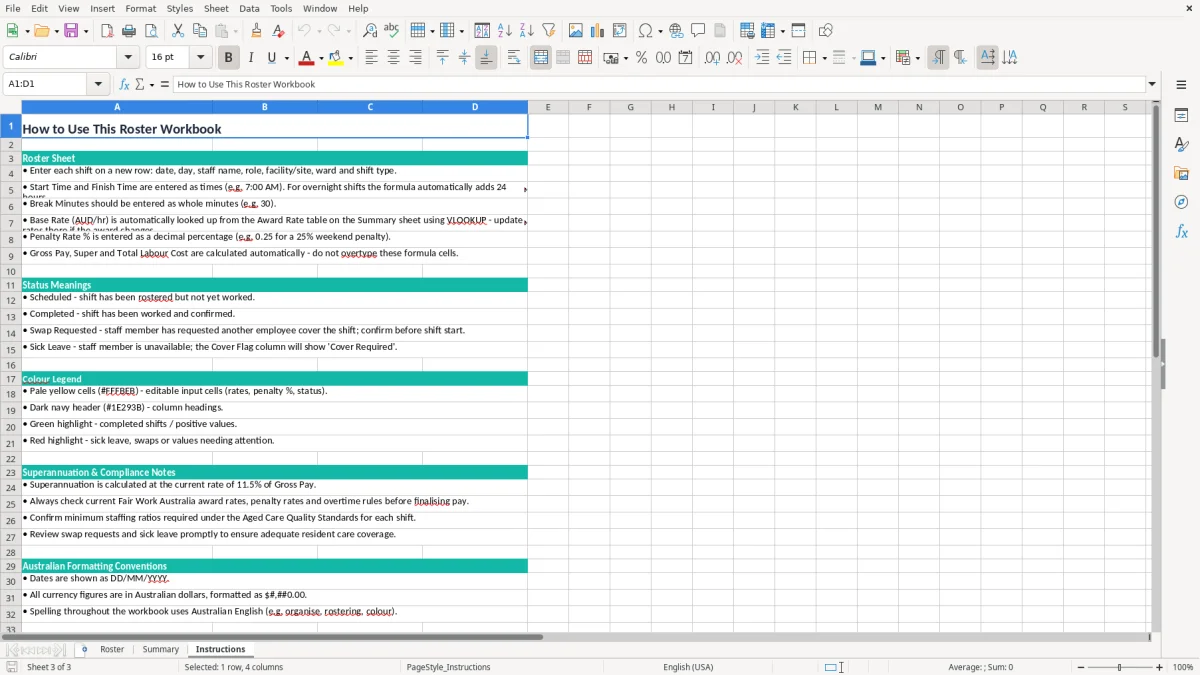The image size is (1200, 675).
Task: Run the spelling check (abc) icon
Action: 392,31
